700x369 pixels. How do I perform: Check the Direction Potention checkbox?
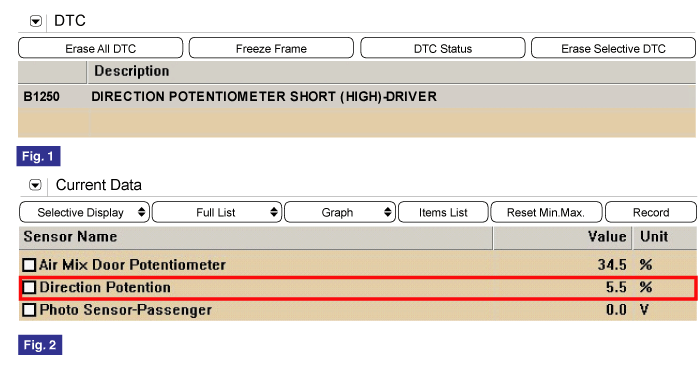point(29,287)
